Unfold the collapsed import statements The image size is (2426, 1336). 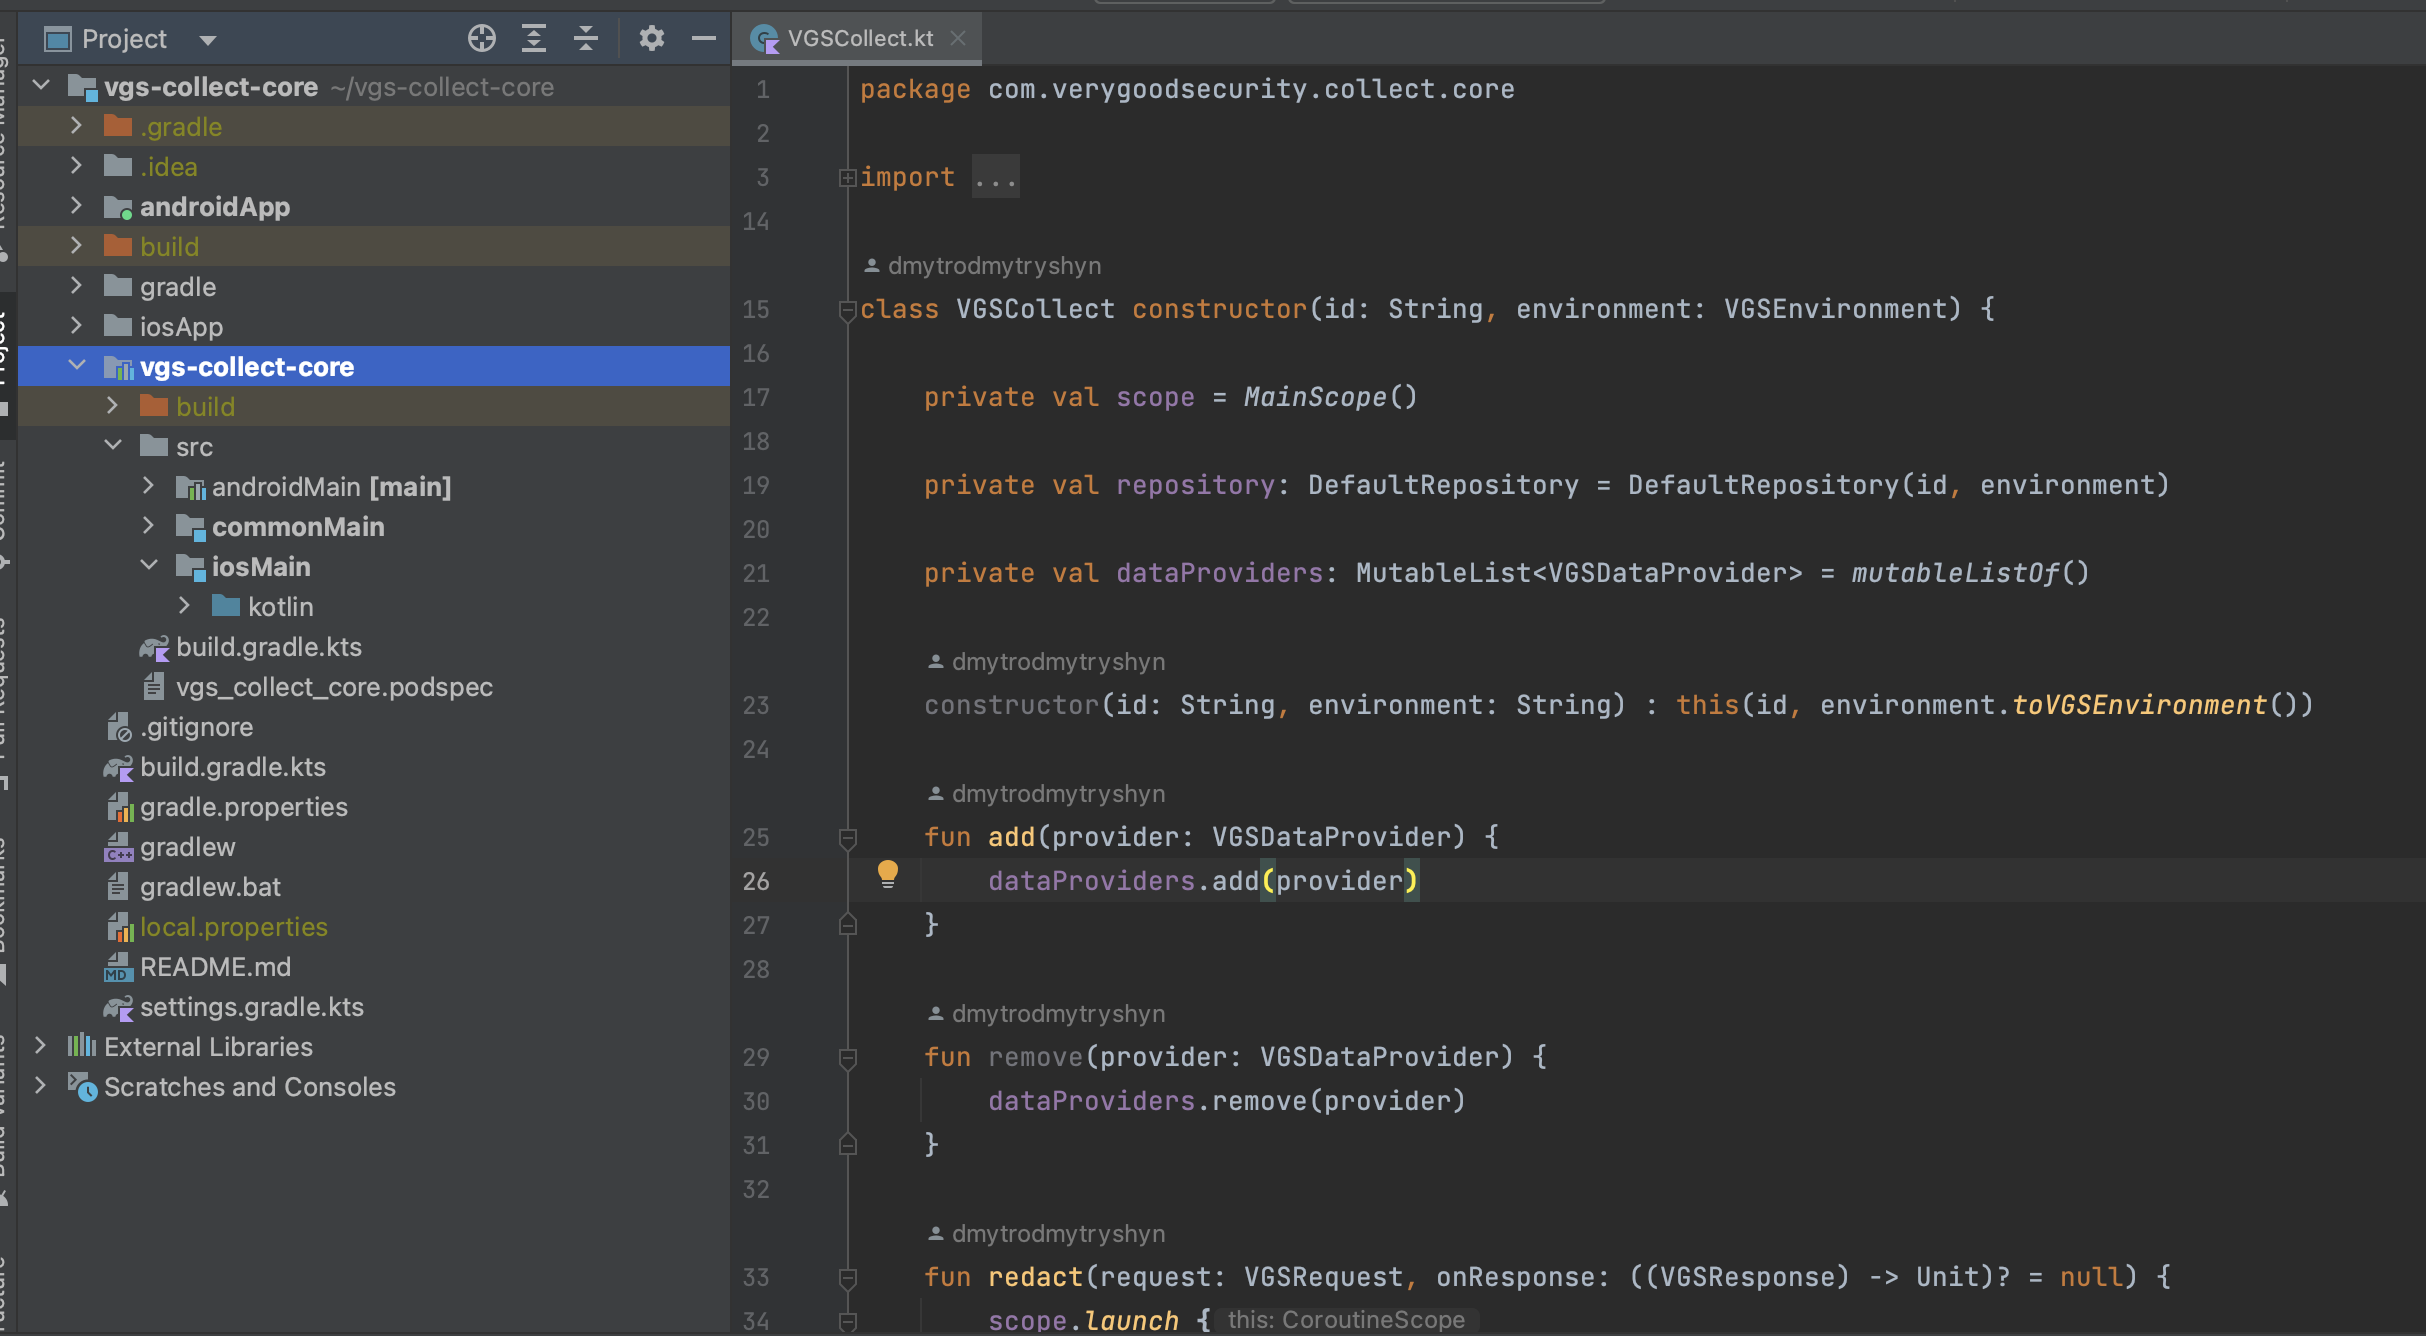[x=847, y=177]
